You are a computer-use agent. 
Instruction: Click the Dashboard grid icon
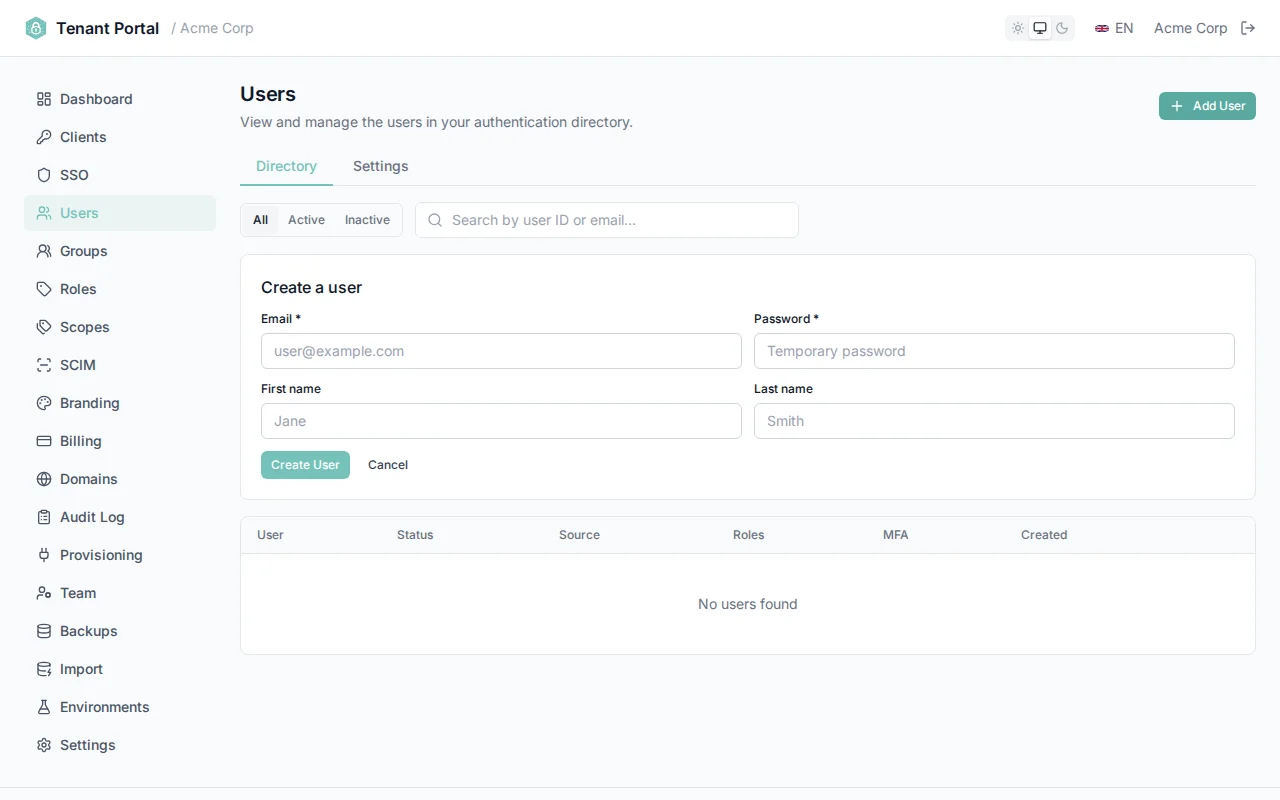click(x=44, y=99)
